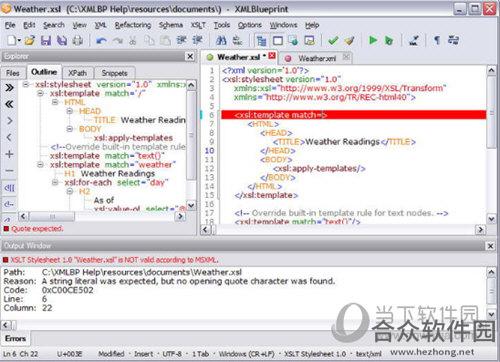500x362 pixels.
Task: Click the Redo arrow icon
Action: [x=117, y=41]
